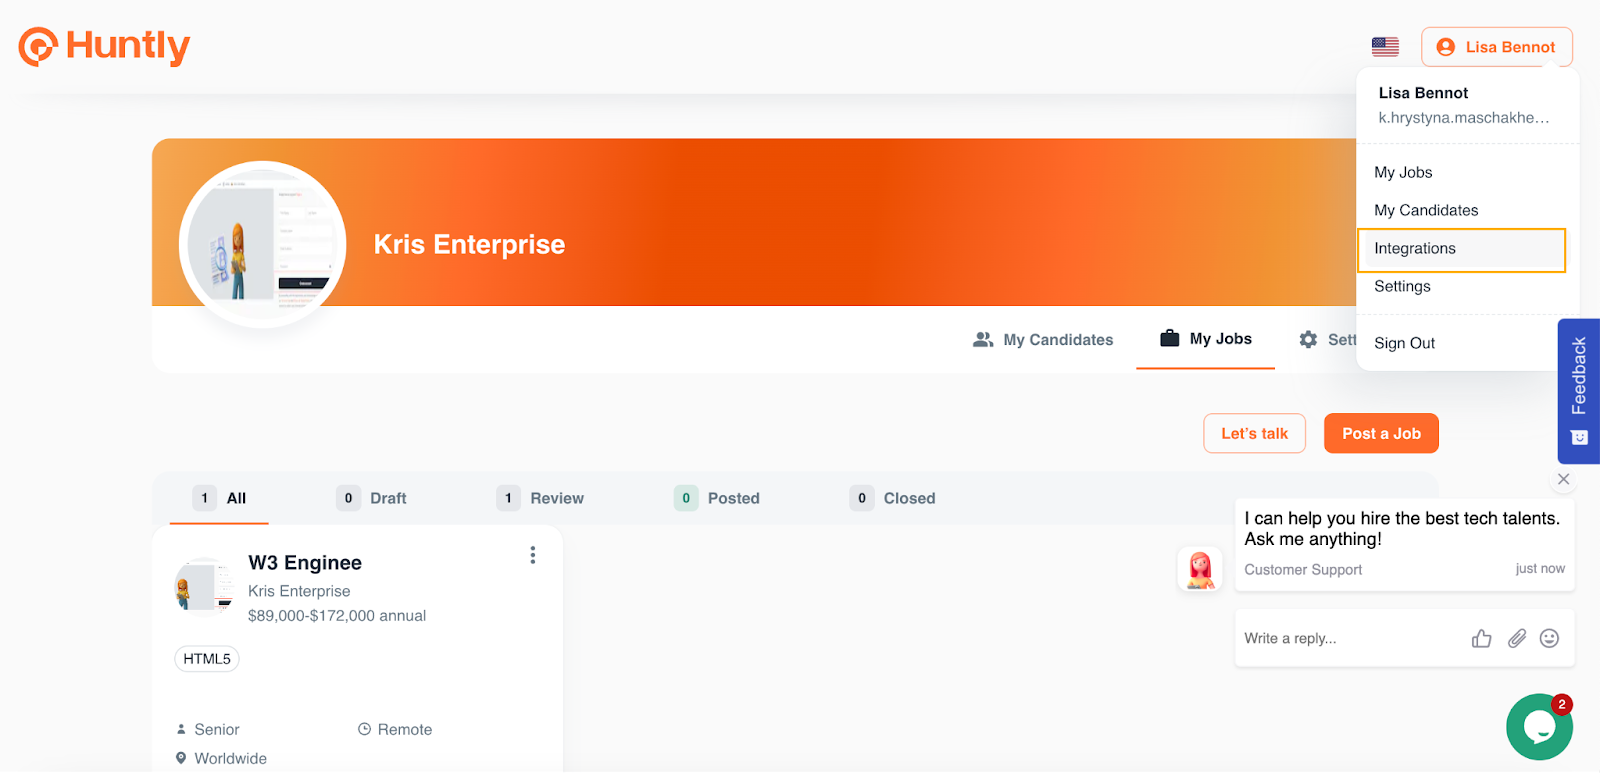Select the Closed jobs filter tab
1600x773 pixels.
[x=892, y=498]
